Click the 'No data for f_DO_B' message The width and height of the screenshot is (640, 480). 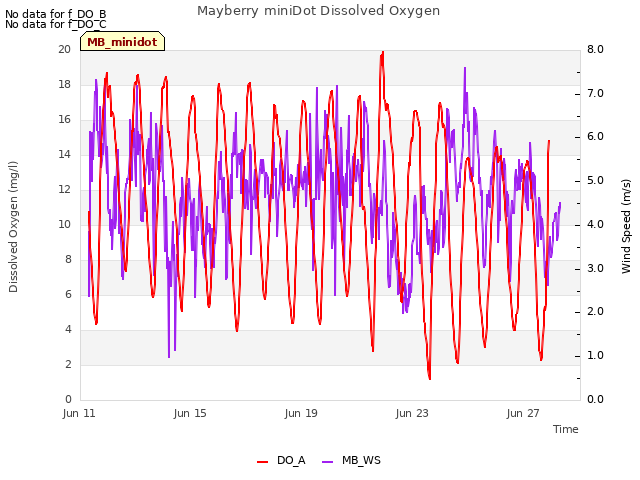(x=56, y=14)
